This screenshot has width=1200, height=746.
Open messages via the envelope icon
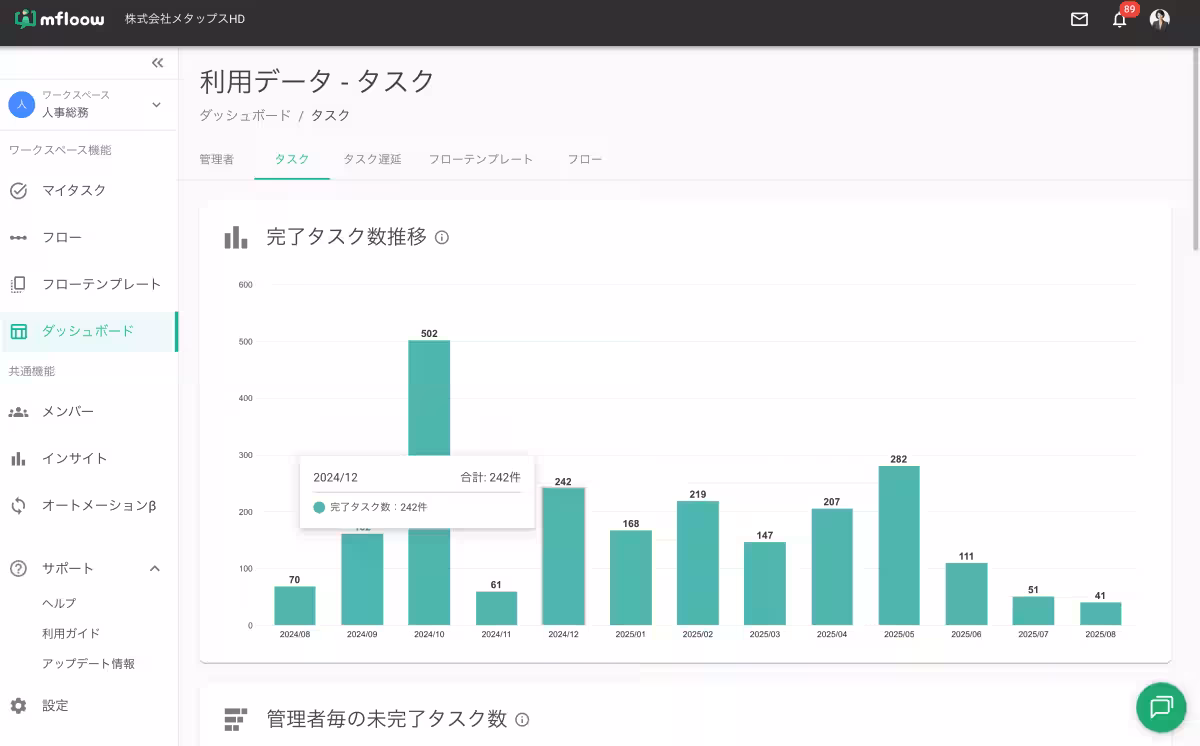pyautogui.click(x=1079, y=18)
